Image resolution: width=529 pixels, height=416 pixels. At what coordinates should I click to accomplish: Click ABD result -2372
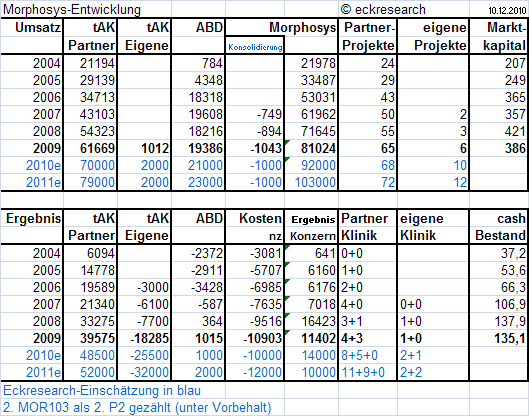tap(206, 253)
